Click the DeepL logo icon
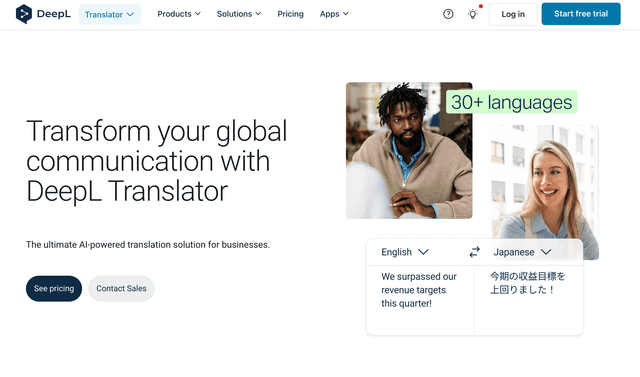 [24, 14]
